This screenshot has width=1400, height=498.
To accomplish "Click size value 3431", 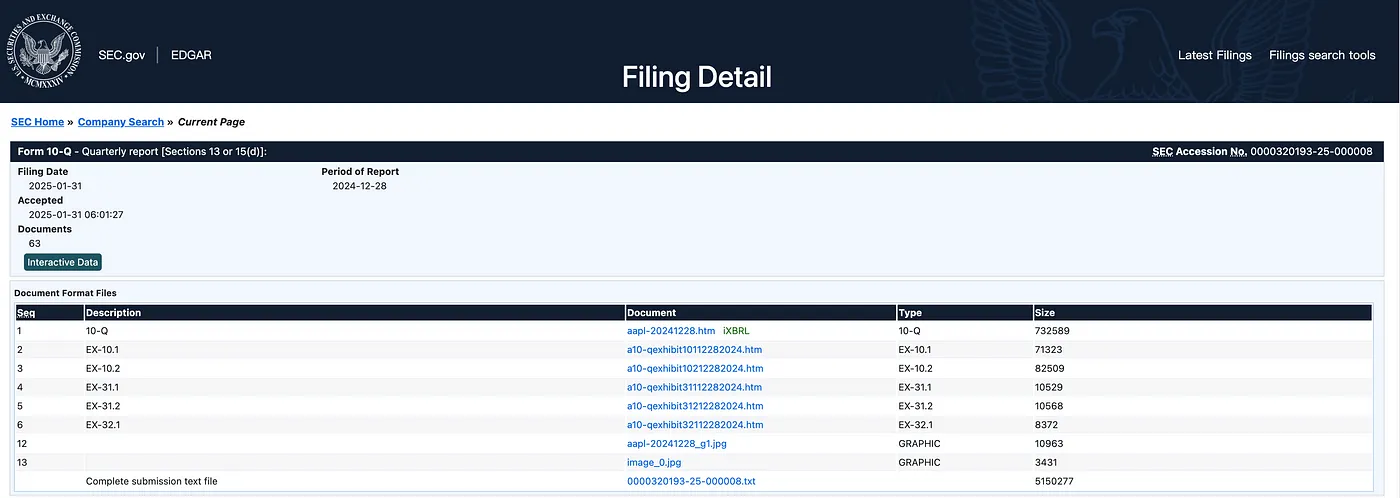I will tap(1047, 462).
